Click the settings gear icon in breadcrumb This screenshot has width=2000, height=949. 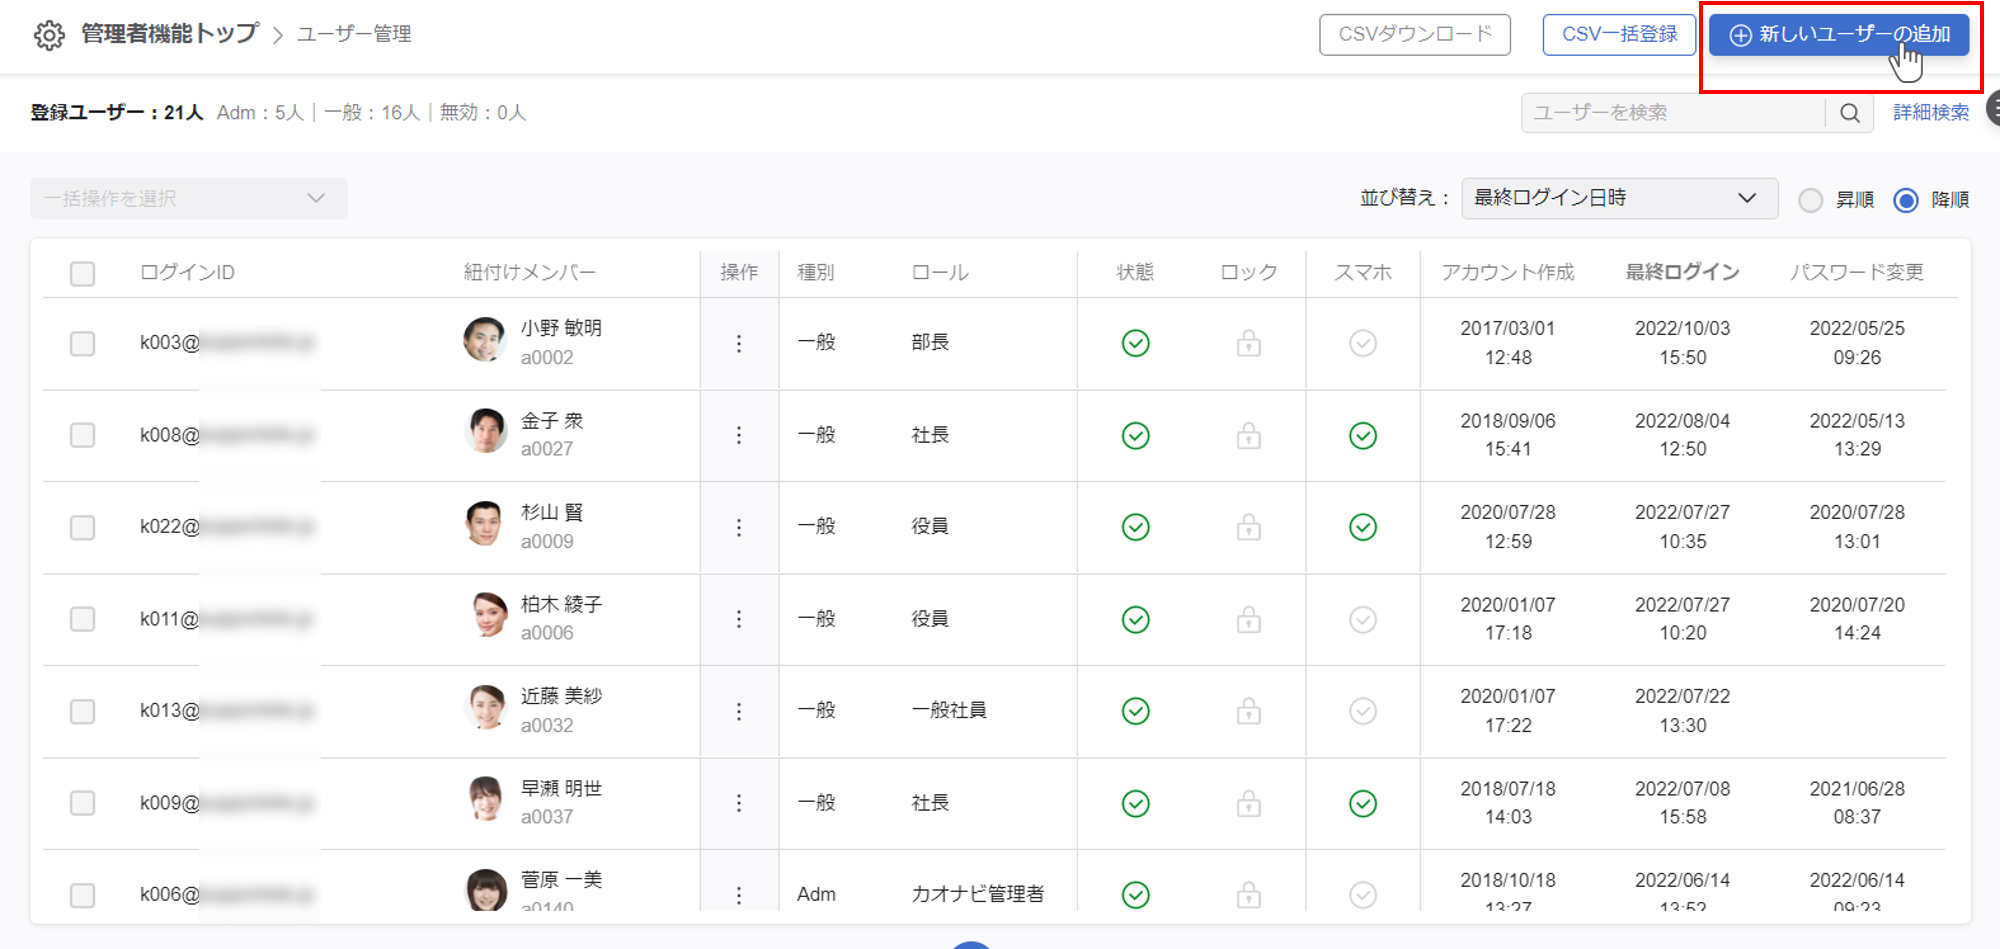click(49, 35)
